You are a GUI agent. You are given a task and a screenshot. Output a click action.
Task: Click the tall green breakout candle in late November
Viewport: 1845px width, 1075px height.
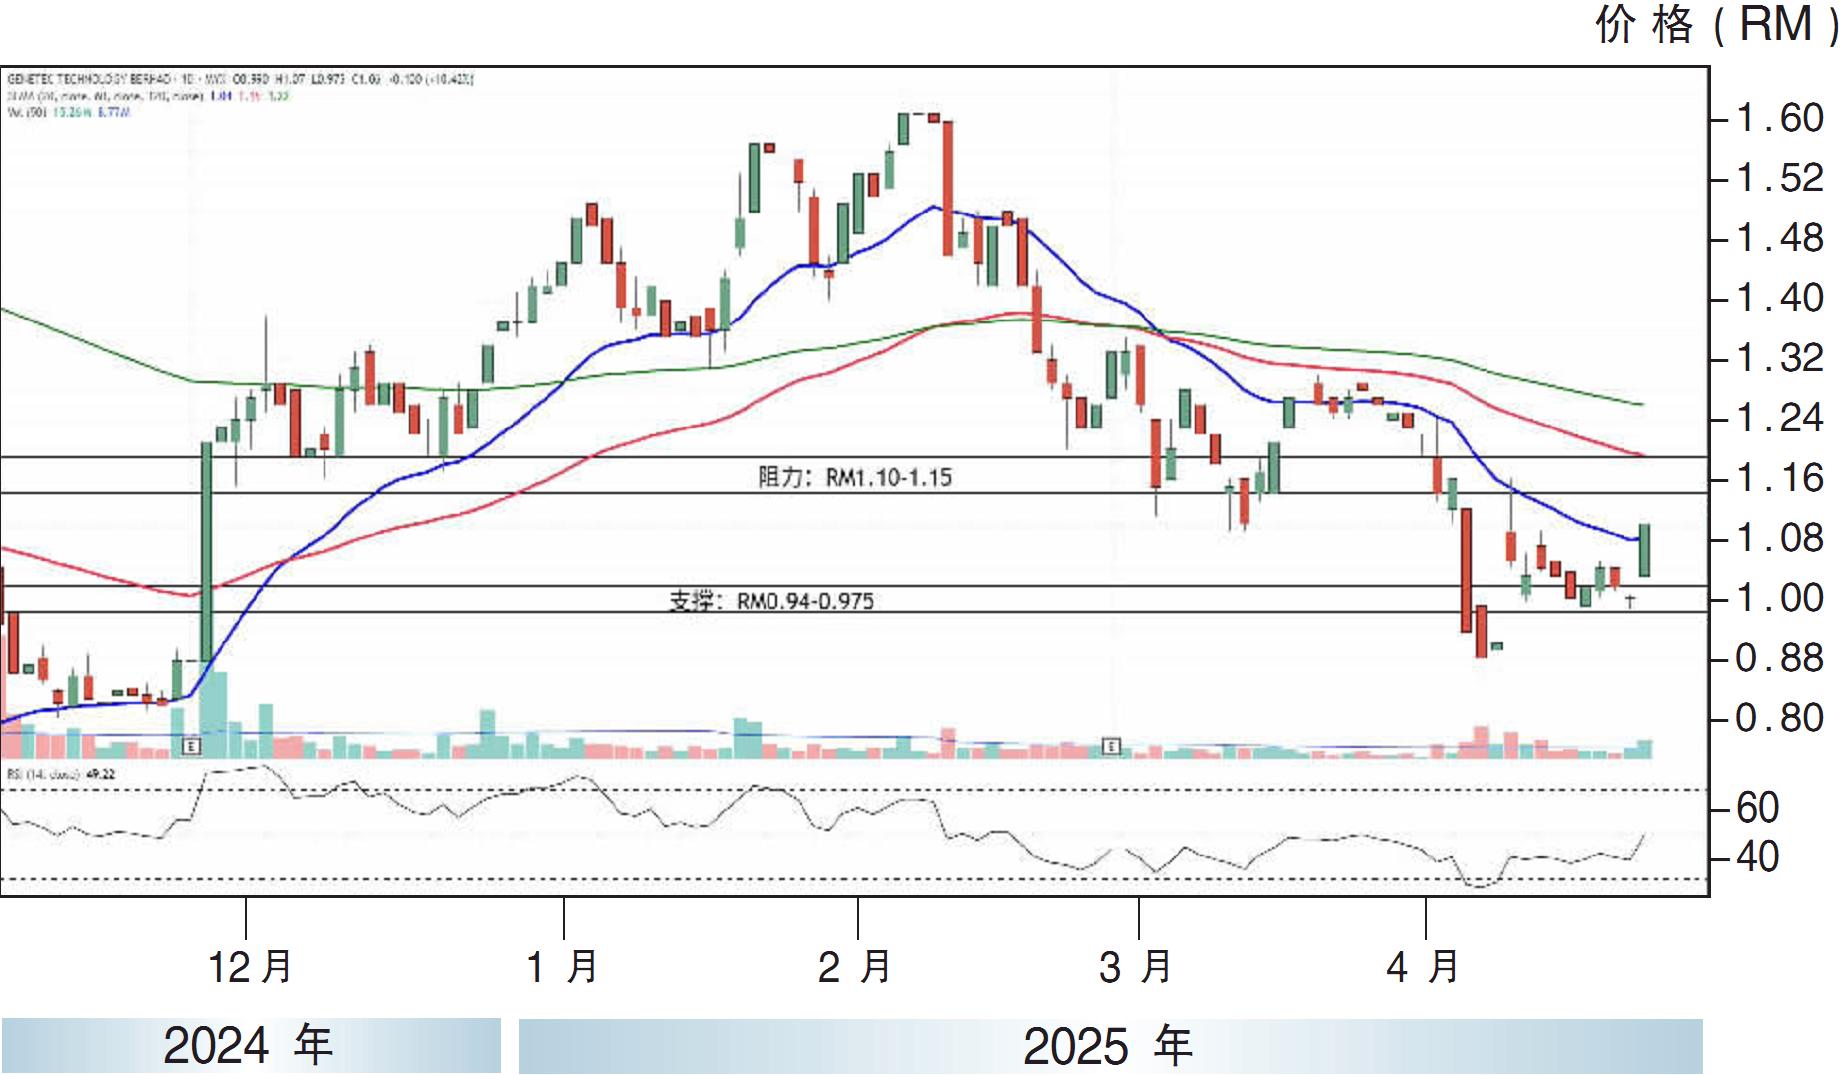pyautogui.click(x=207, y=552)
